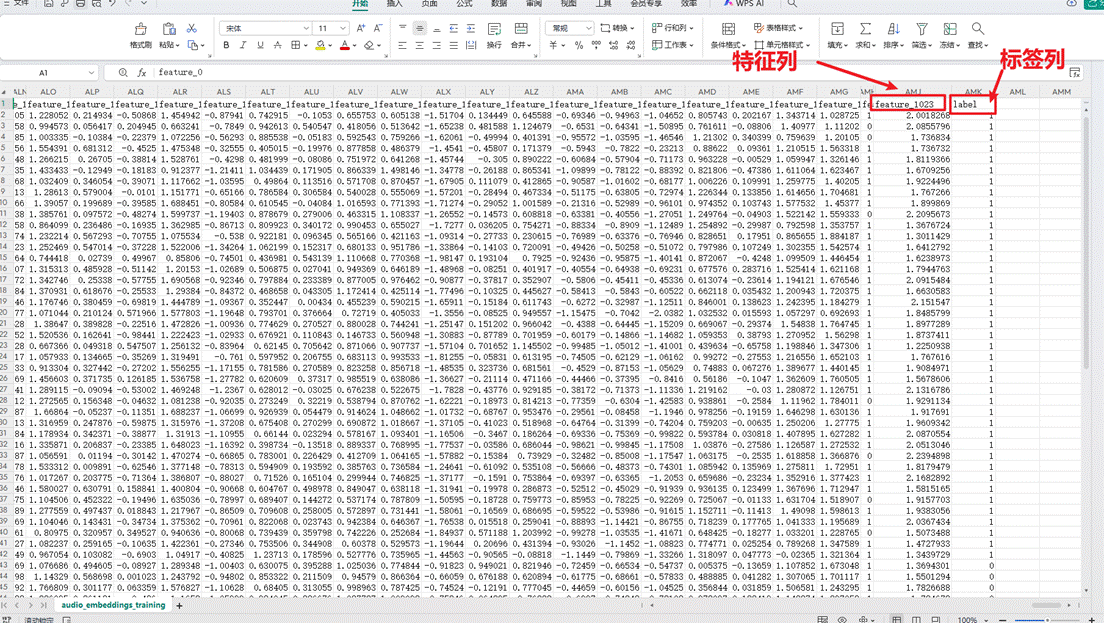Click the Paste clipboard icon
This screenshot has height=623, width=1104.
(169, 29)
